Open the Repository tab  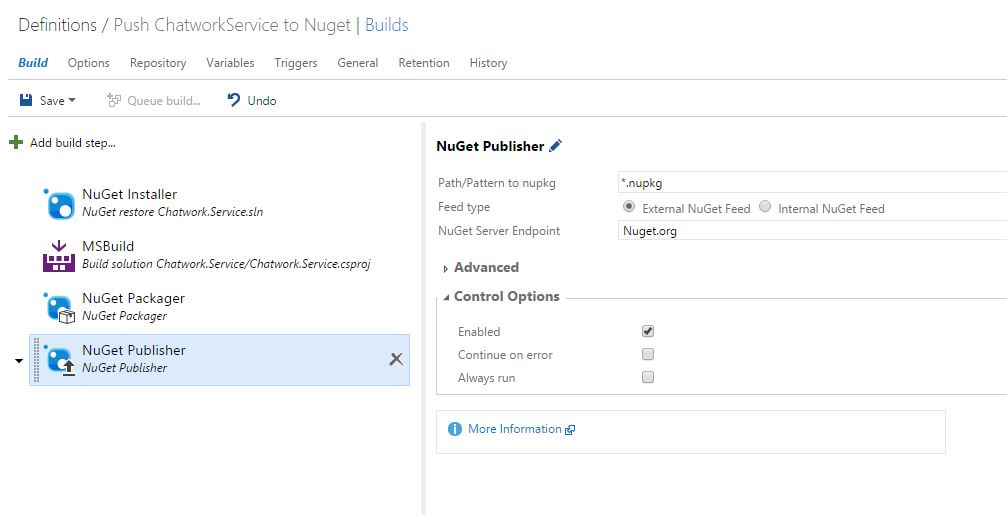click(158, 63)
